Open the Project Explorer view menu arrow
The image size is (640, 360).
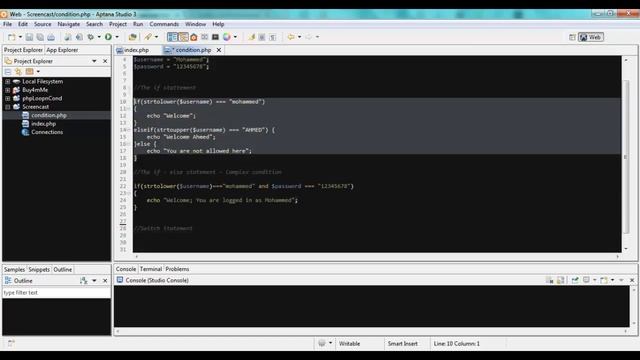[94, 61]
